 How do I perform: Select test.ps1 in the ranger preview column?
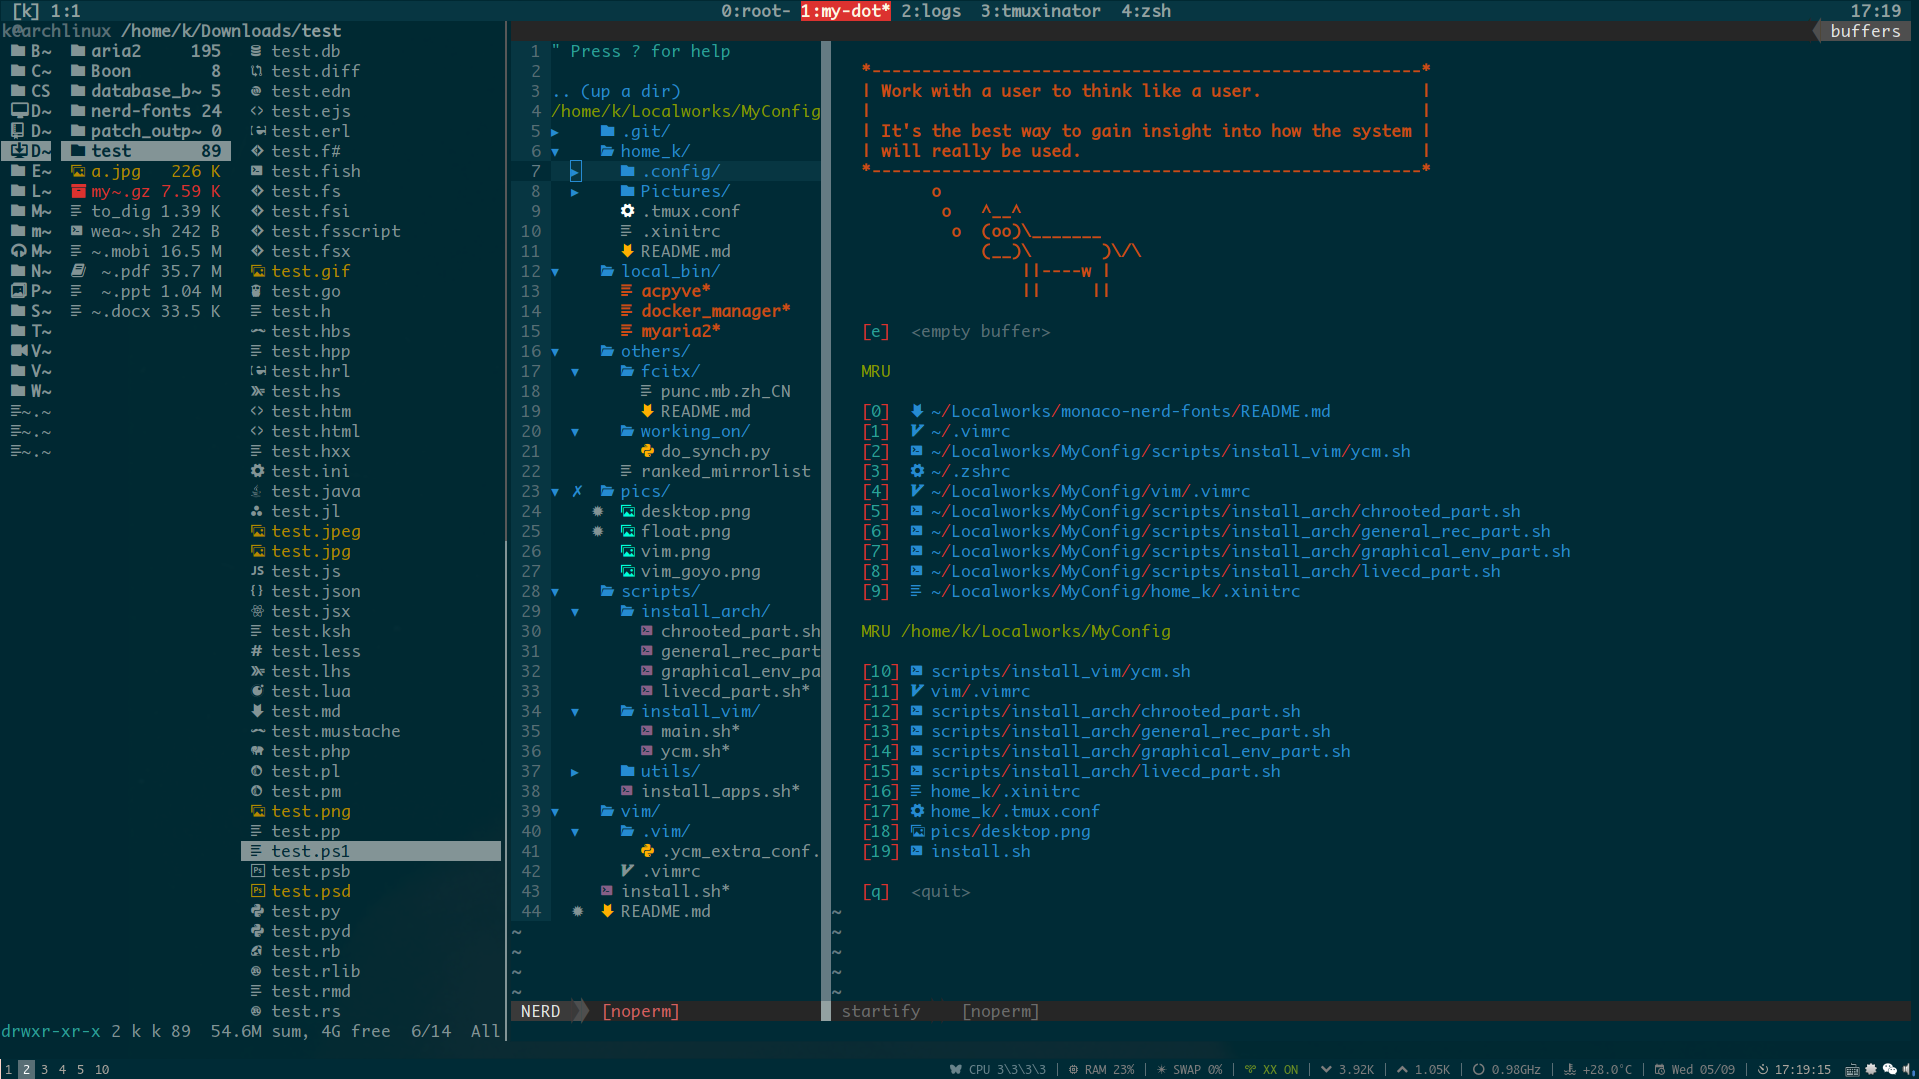(371, 851)
